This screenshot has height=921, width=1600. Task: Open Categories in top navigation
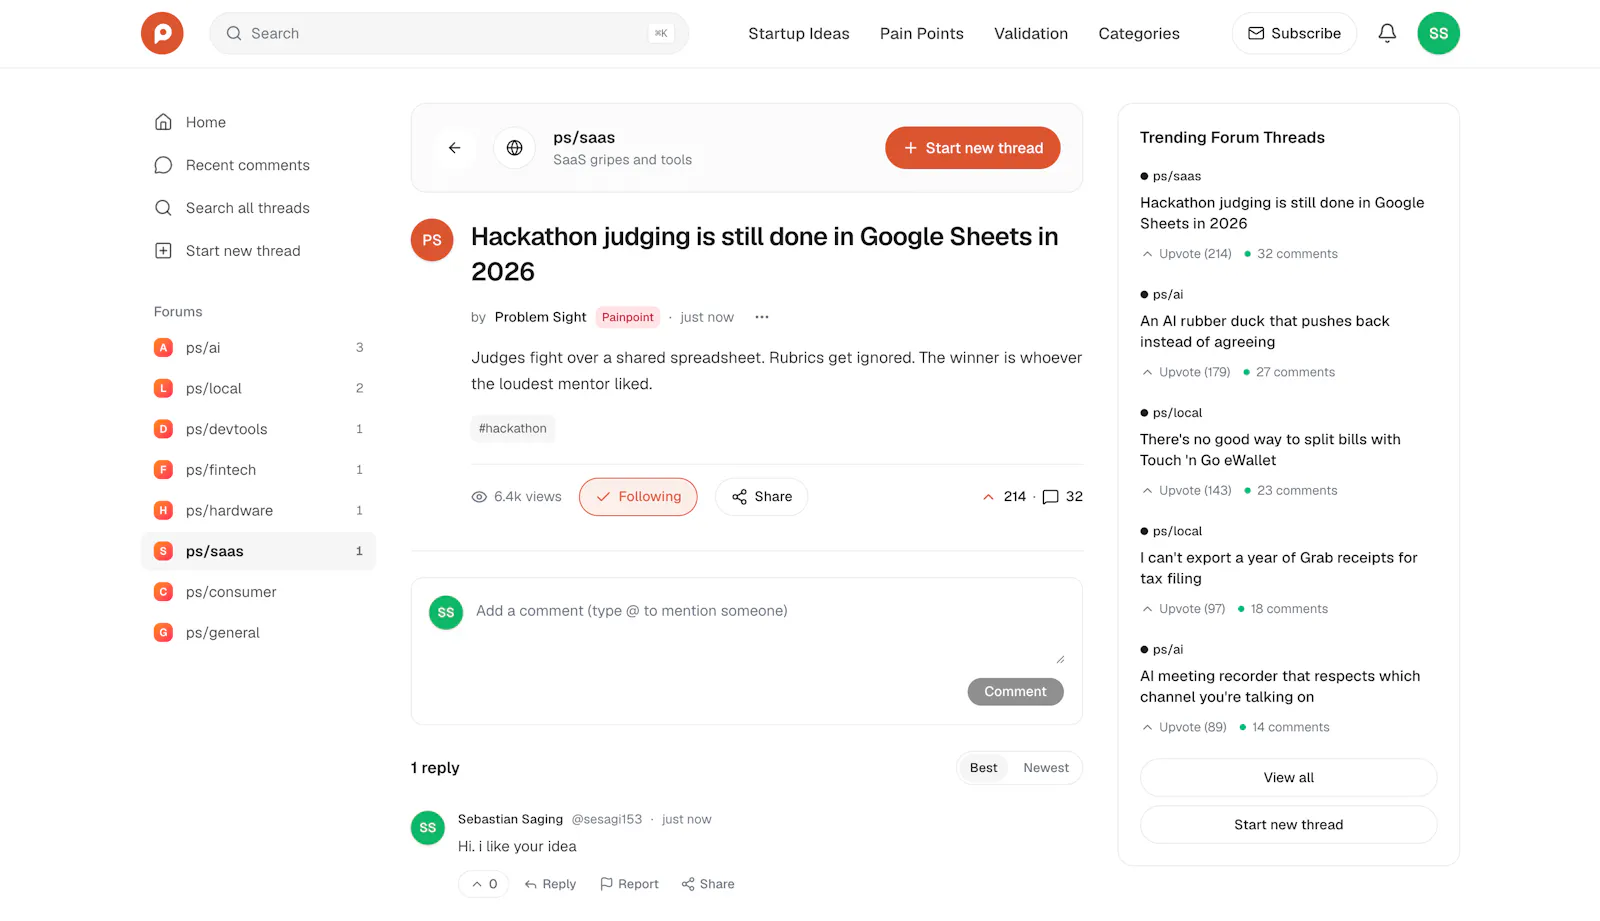point(1139,33)
